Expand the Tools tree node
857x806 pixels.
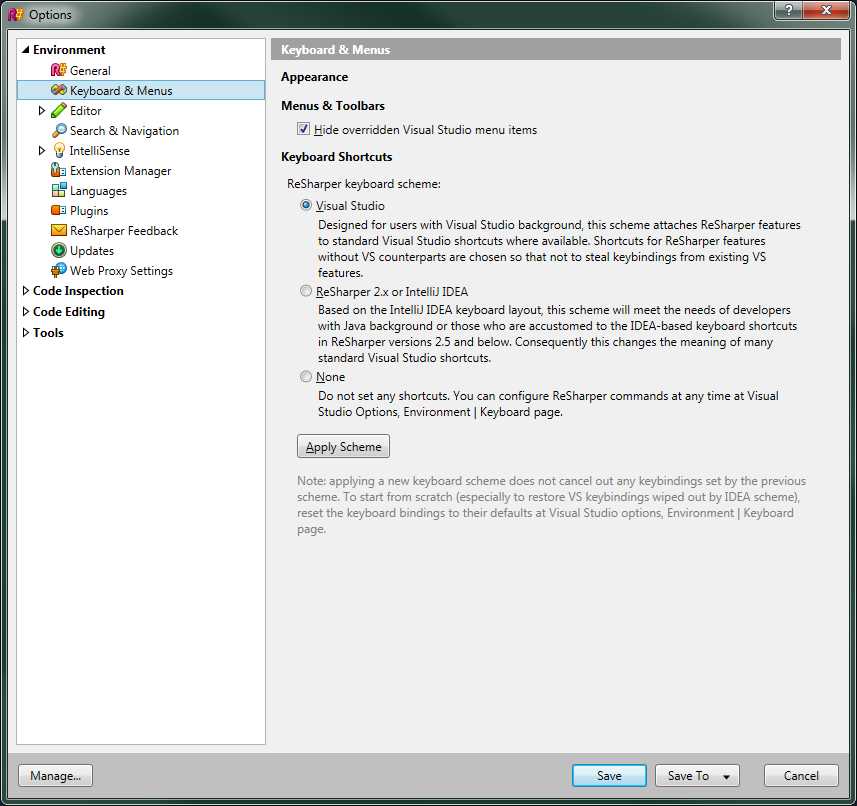(25, 332)
